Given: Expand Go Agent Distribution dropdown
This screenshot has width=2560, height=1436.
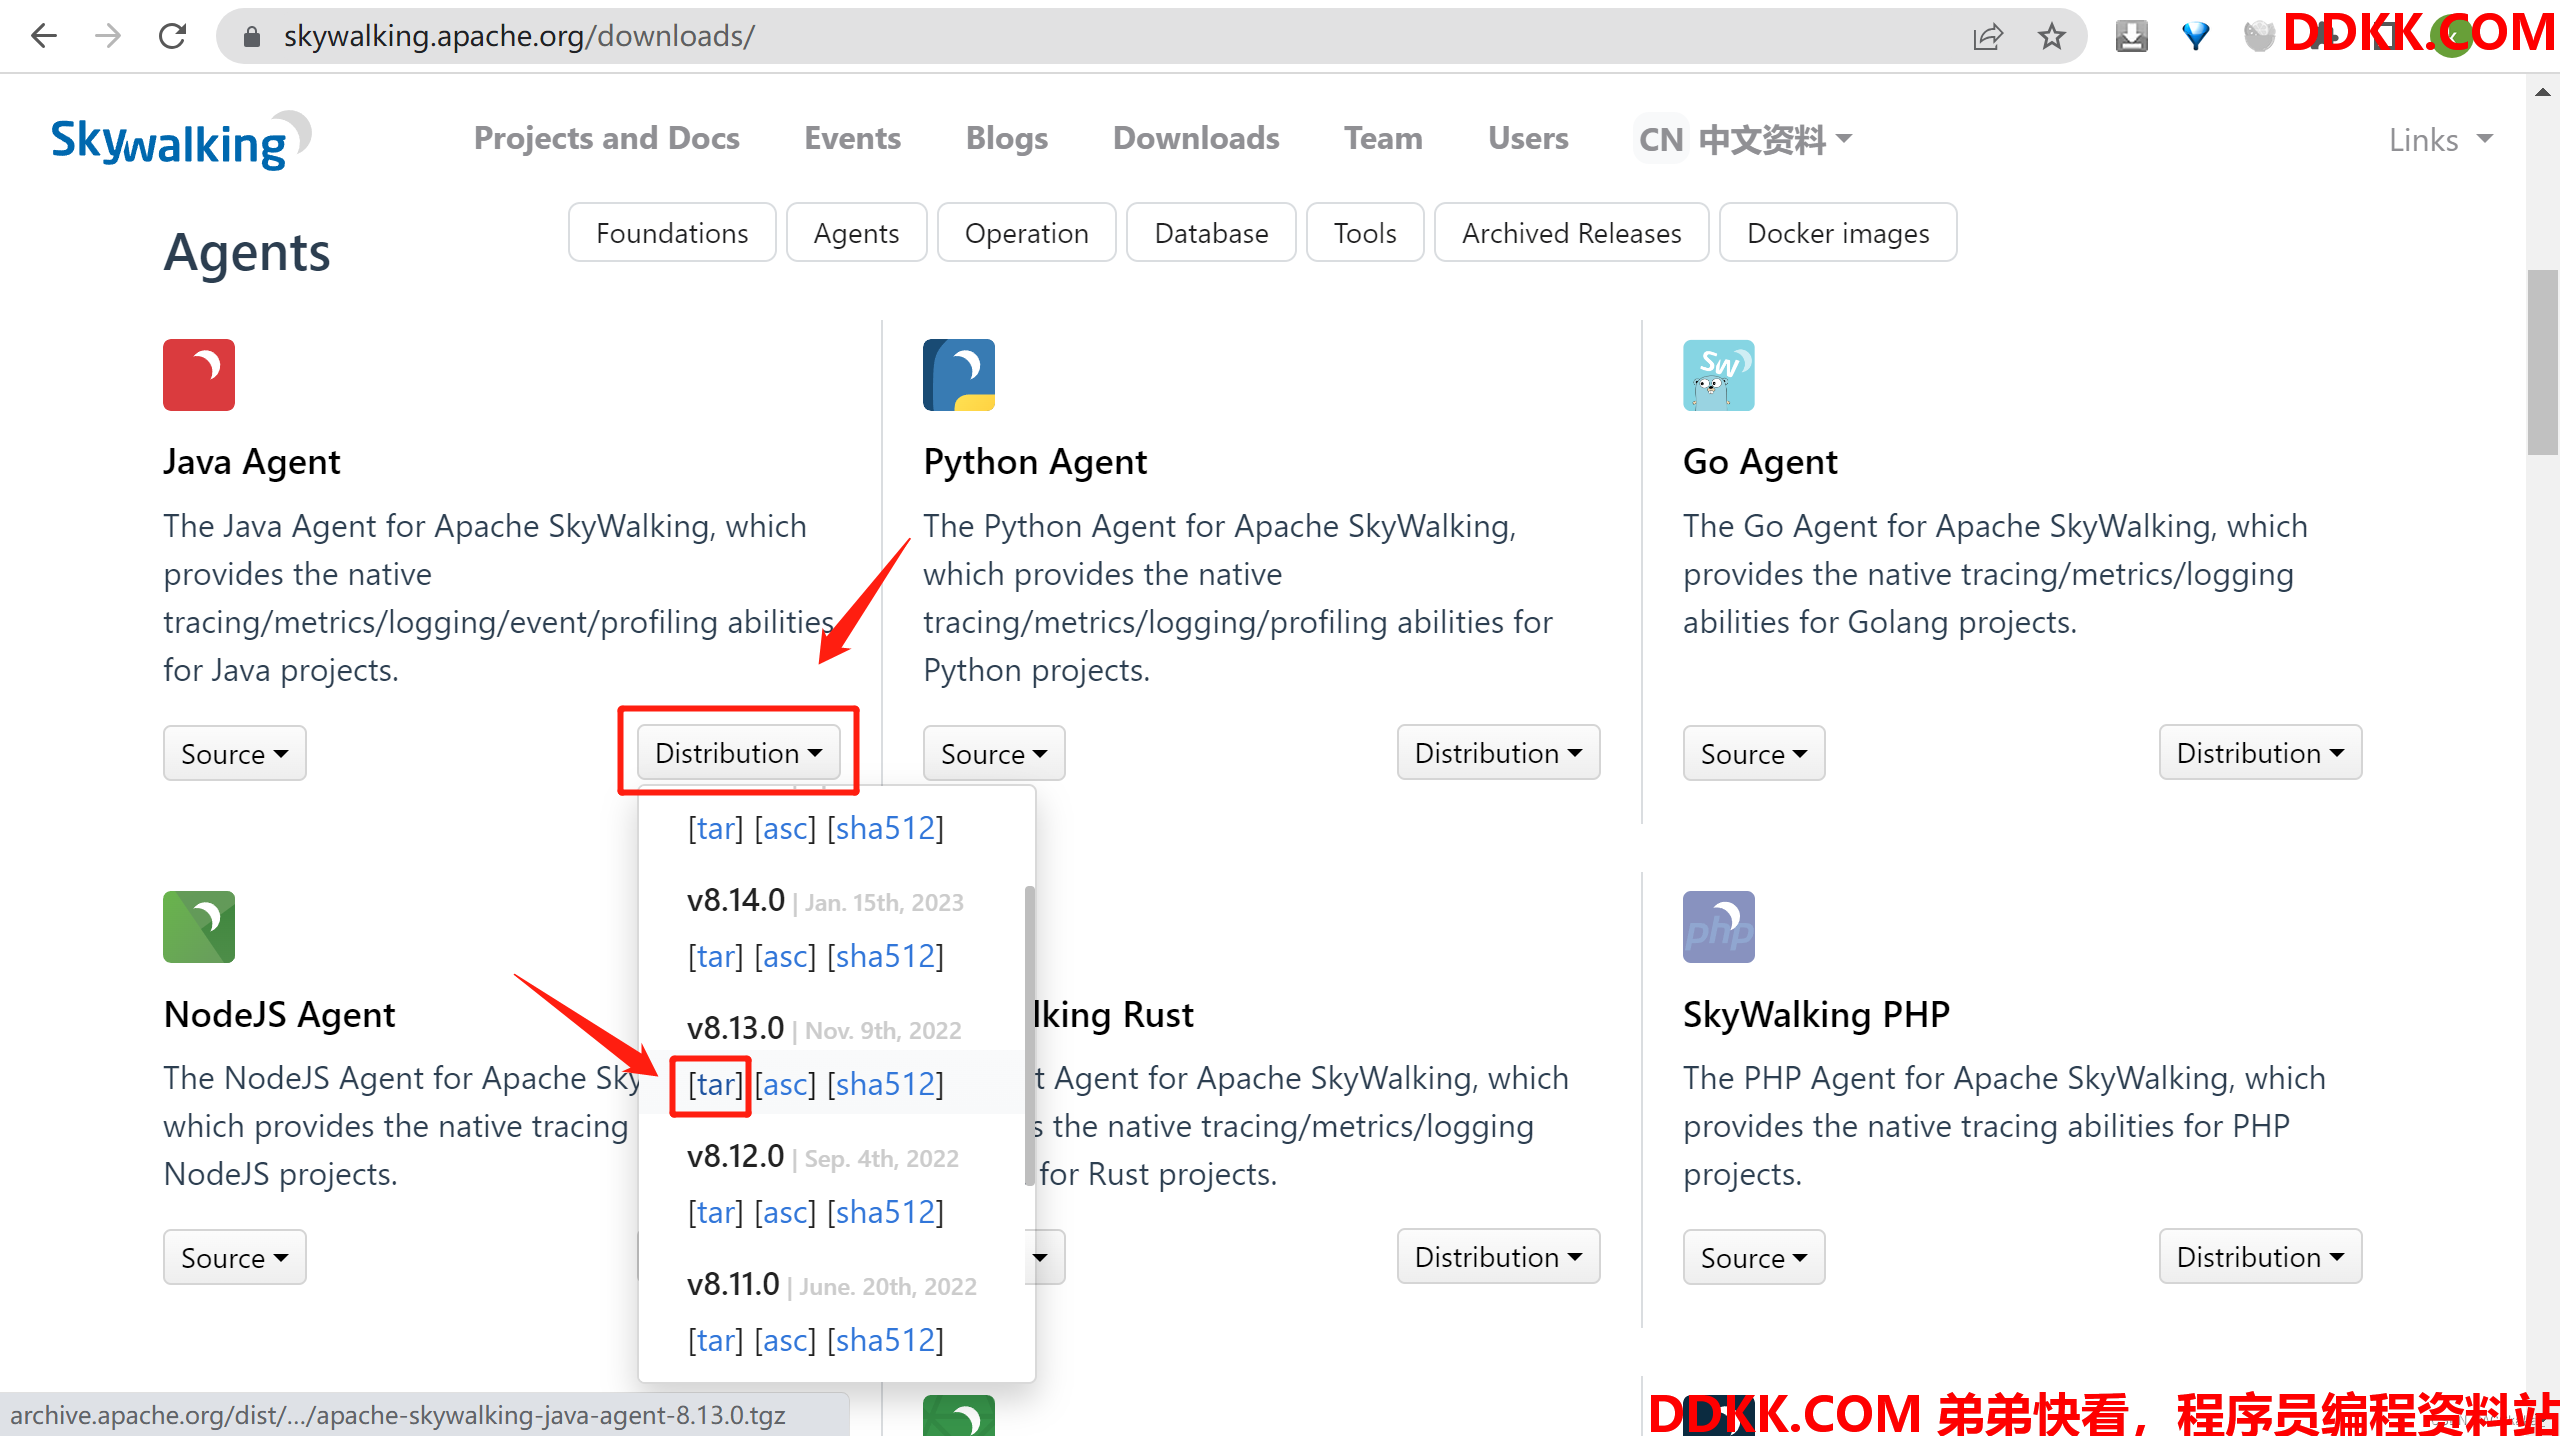Looking at the screenshot, I should tap(2260, 752).
